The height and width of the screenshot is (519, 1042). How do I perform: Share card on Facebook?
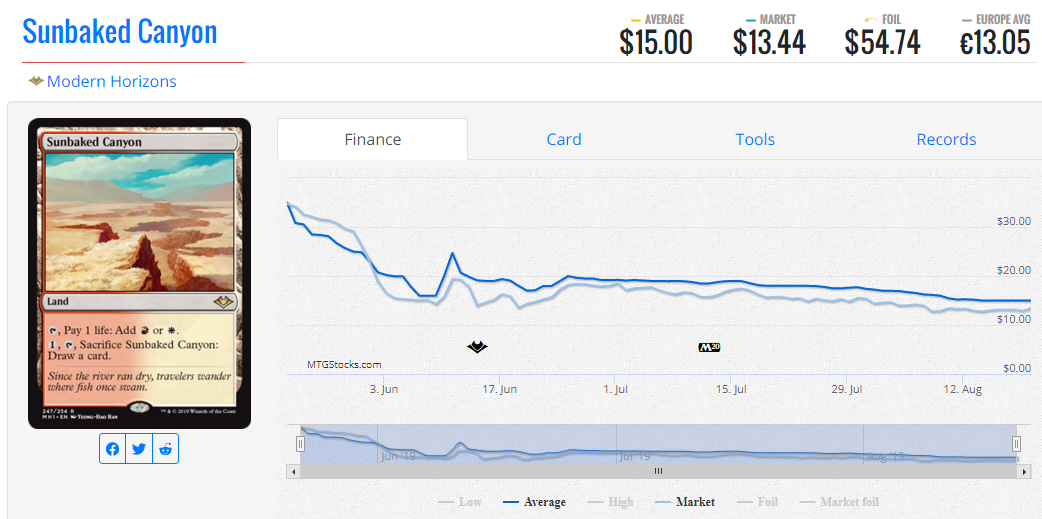point(113,449)
